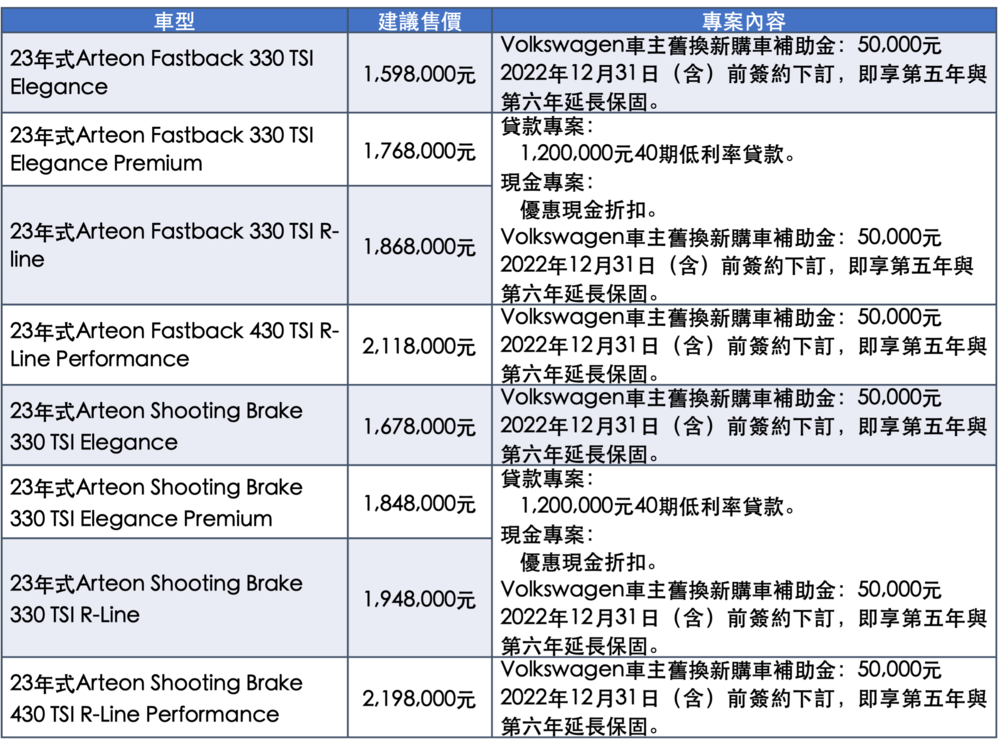Viewport: 1000px width, 752px height.
Task: Select the 優惠現金折扣 line in the Shooting Brake offer cell
Action: [589, 562]
